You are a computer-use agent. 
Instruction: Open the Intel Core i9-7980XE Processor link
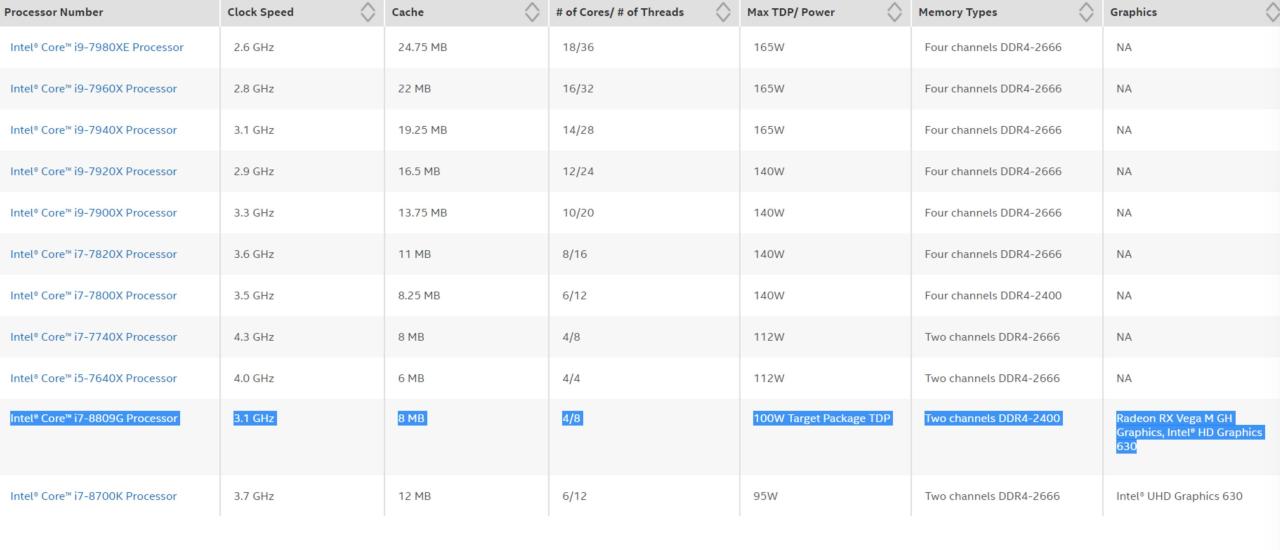[x=97, y=47]
